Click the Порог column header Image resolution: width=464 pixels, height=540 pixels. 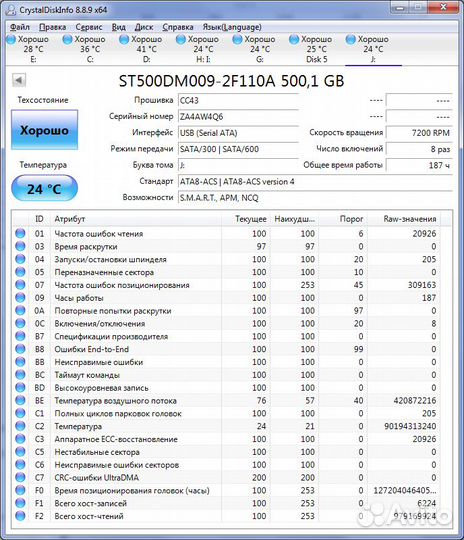click(343, 219)
